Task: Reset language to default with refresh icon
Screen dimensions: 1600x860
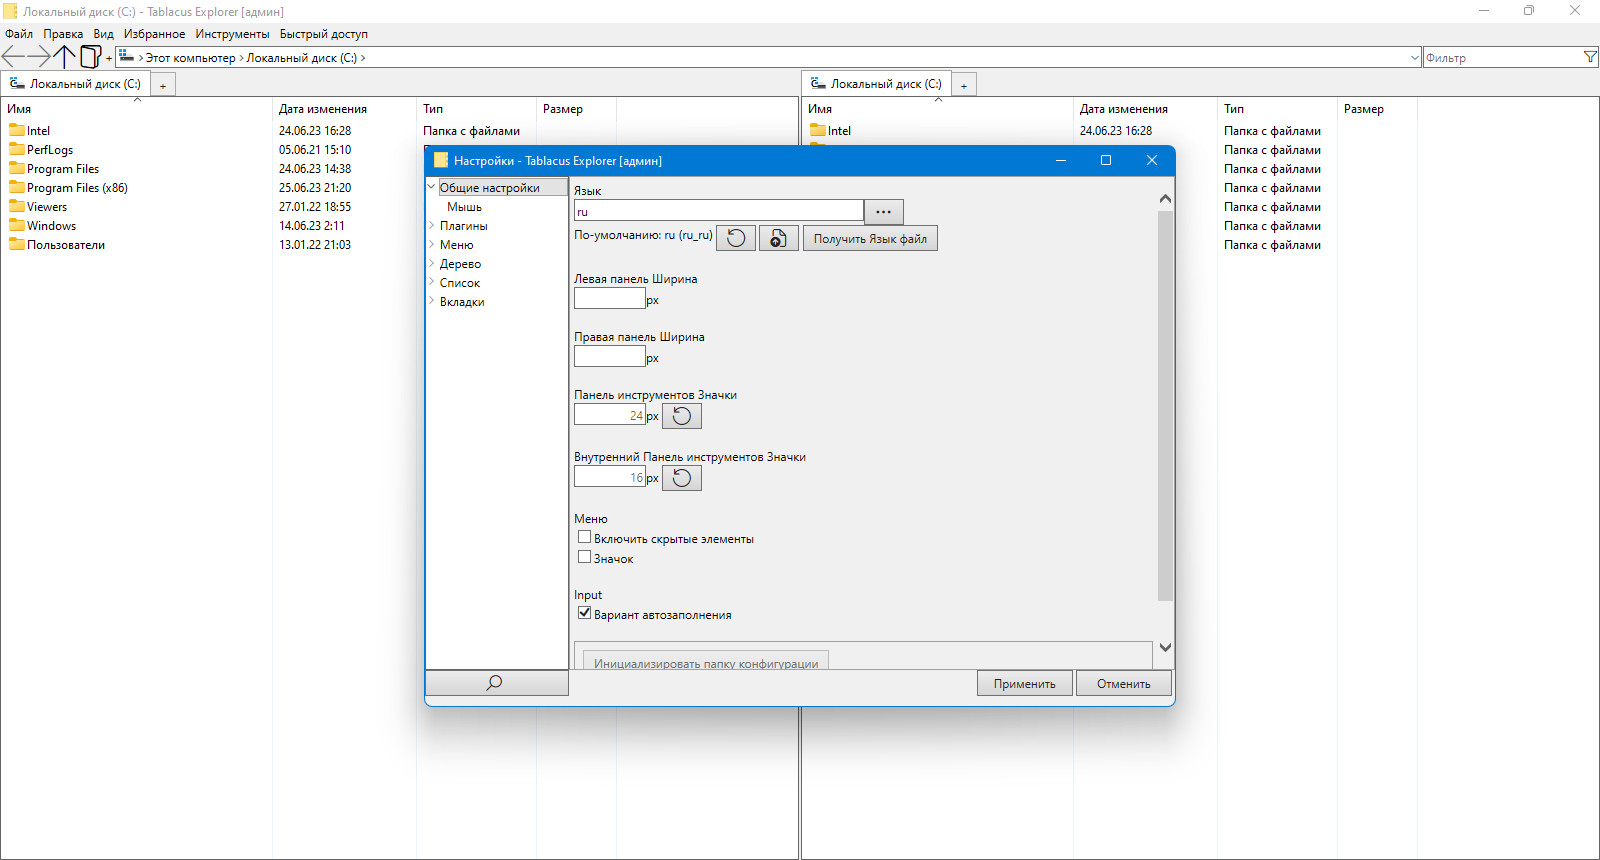Action: click(736, 238)
